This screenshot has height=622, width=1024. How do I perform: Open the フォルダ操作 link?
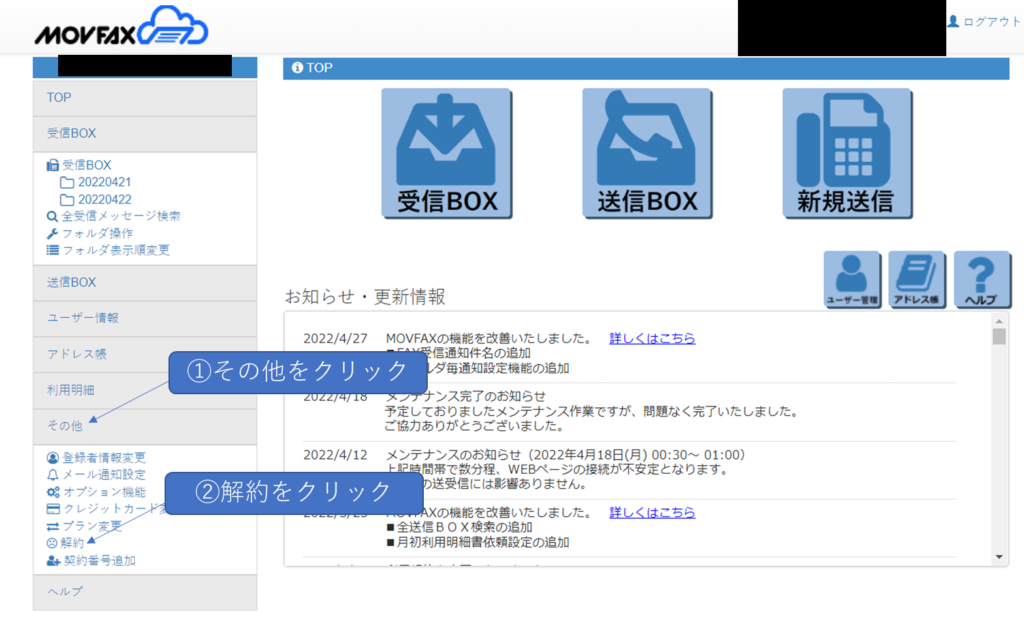click(97, 233)
